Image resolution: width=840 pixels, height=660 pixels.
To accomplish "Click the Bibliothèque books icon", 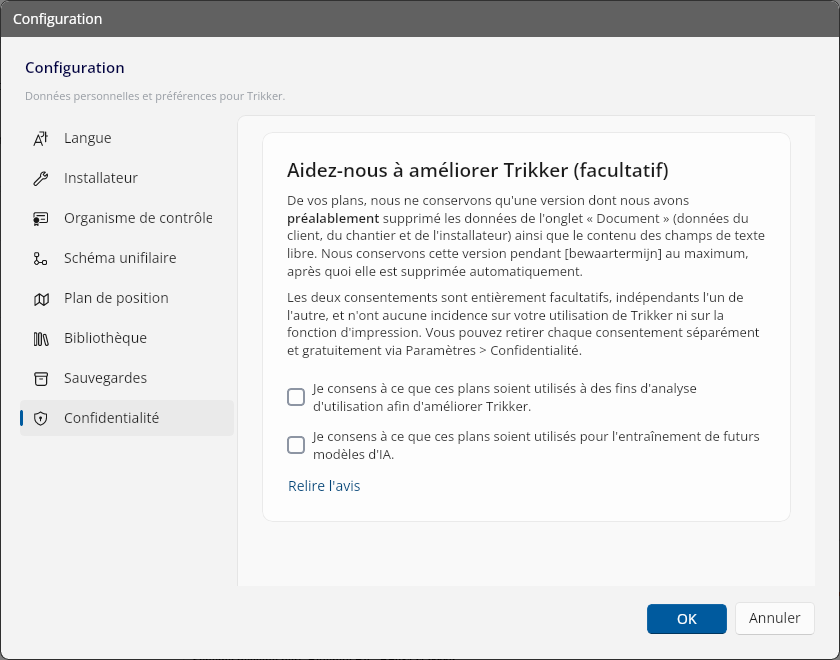I will pyautogui.click(x=41, y=339).
